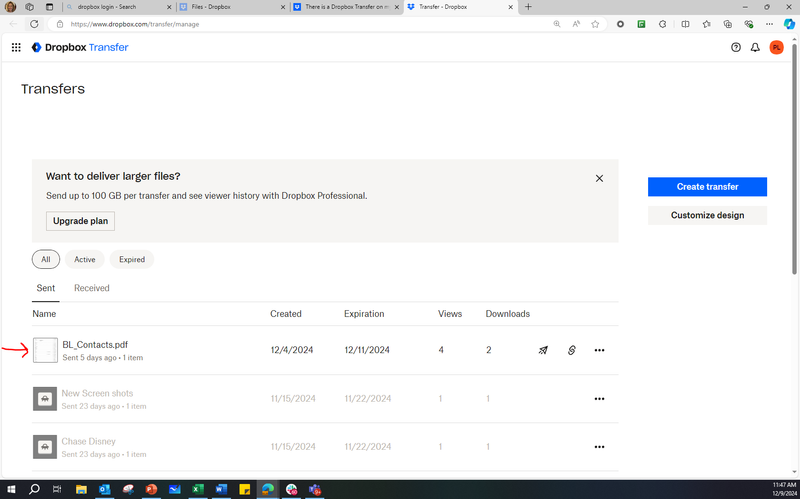800x499 pixels.
Task: Click the New Screen shots transfer name
Action: click(x=97, y=393)
